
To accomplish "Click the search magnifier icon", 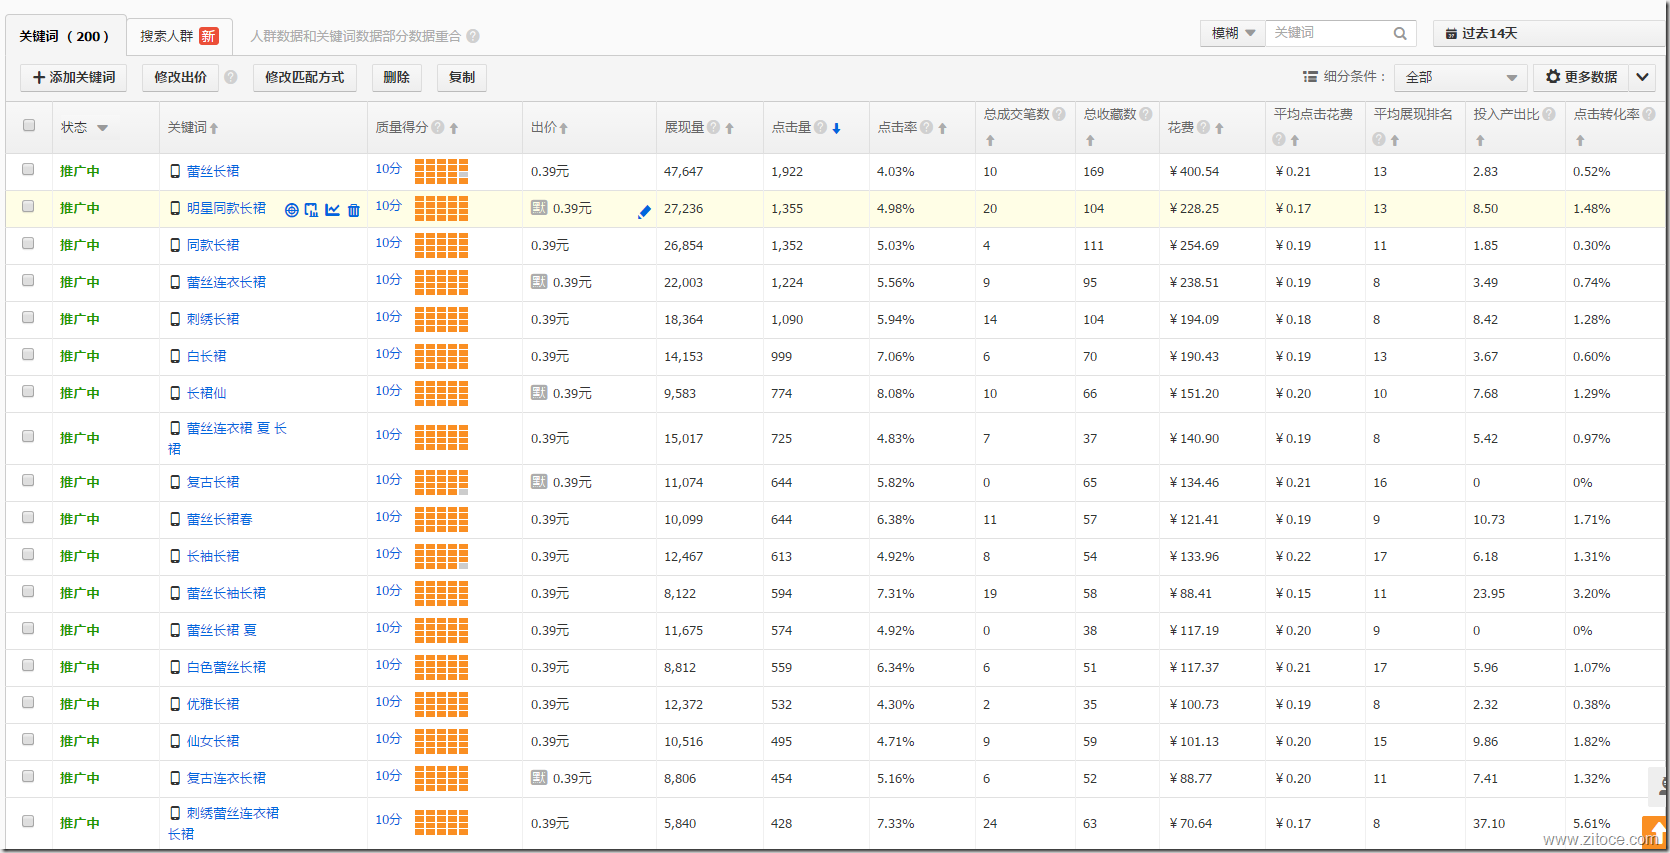I will 1400,34.
